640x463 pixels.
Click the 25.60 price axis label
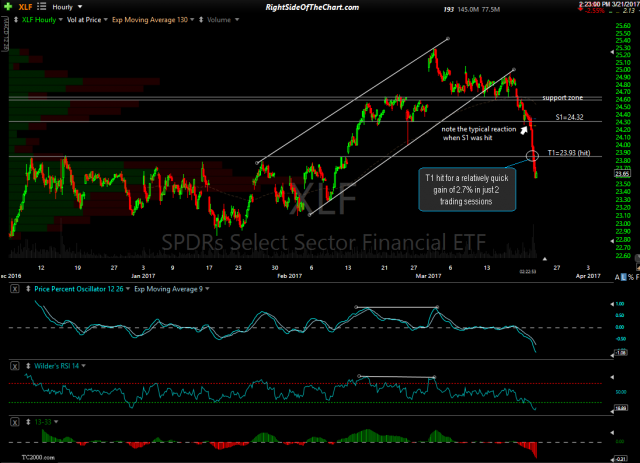(x=623, y=26)
